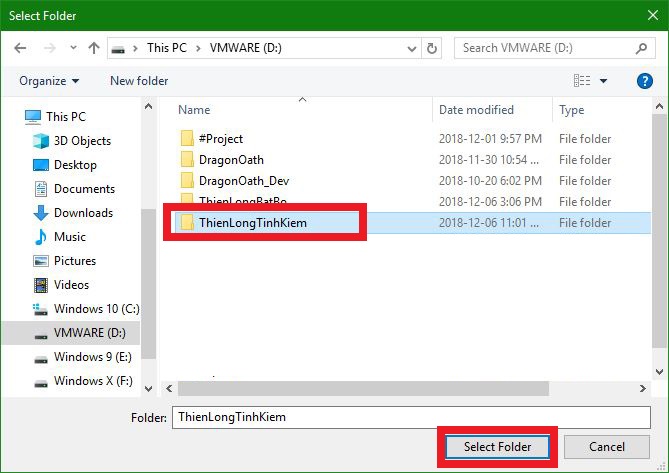Open Windows 10 (C:) drive
Image resolution: width=669 pixels, height=473 pixels.
coord(96,309)
